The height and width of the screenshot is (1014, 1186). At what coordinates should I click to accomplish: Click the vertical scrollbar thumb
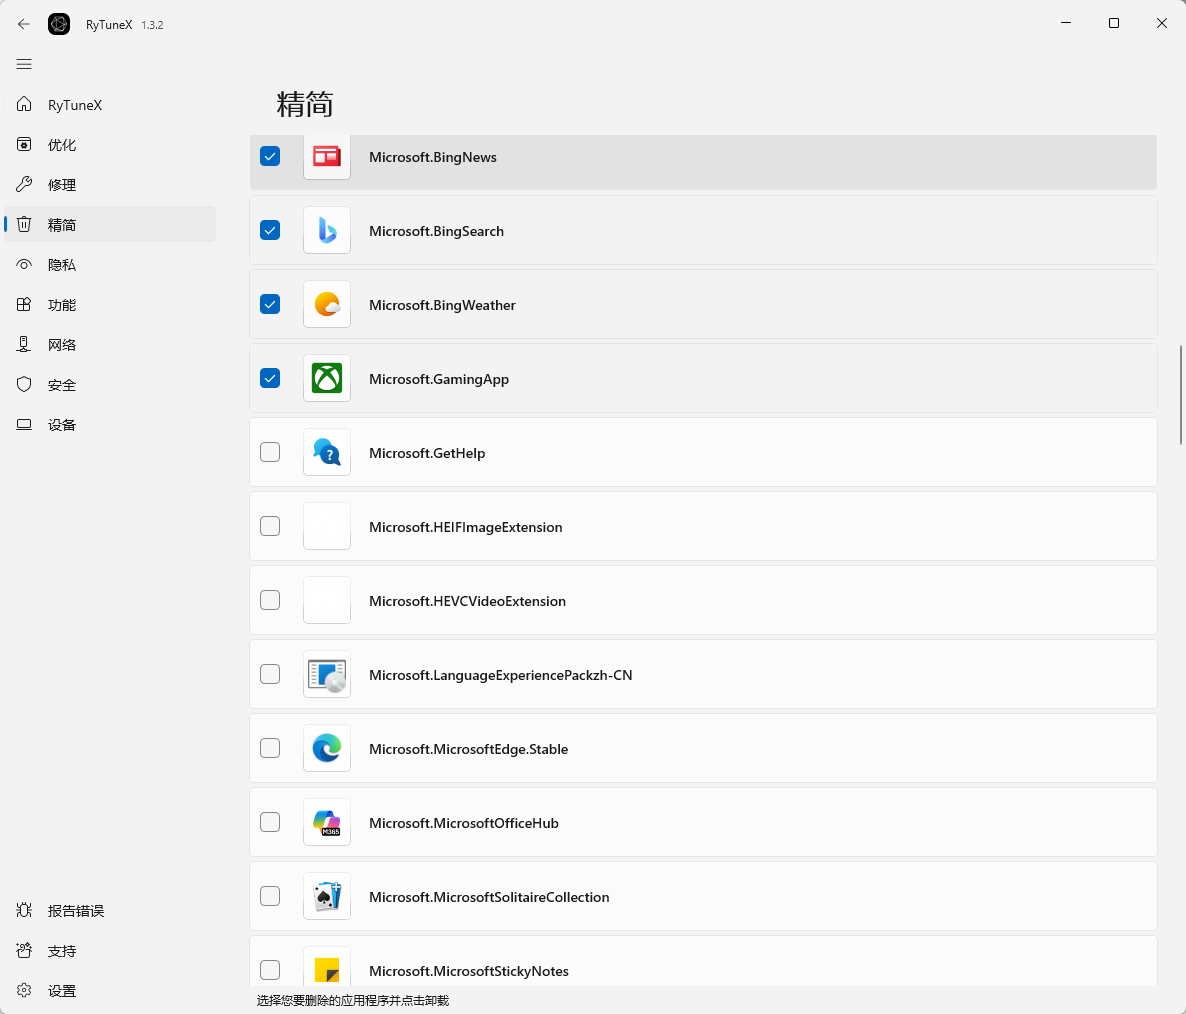1181,395
